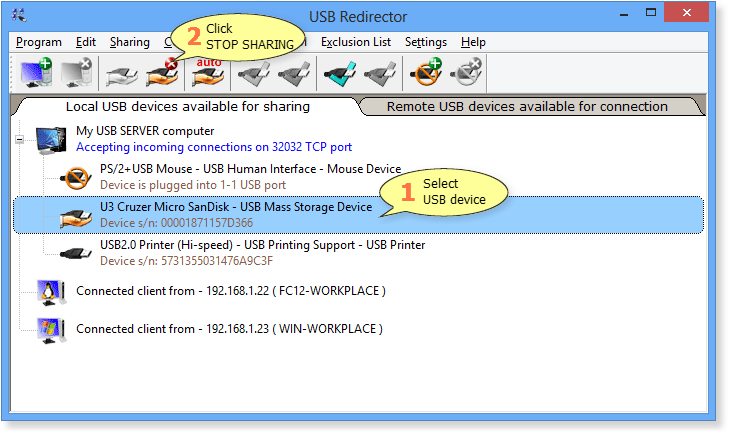Click grey checkmark icon right of teal one
Image resolution: width=729 pixels, height=434 pixels.
[380, 74]
